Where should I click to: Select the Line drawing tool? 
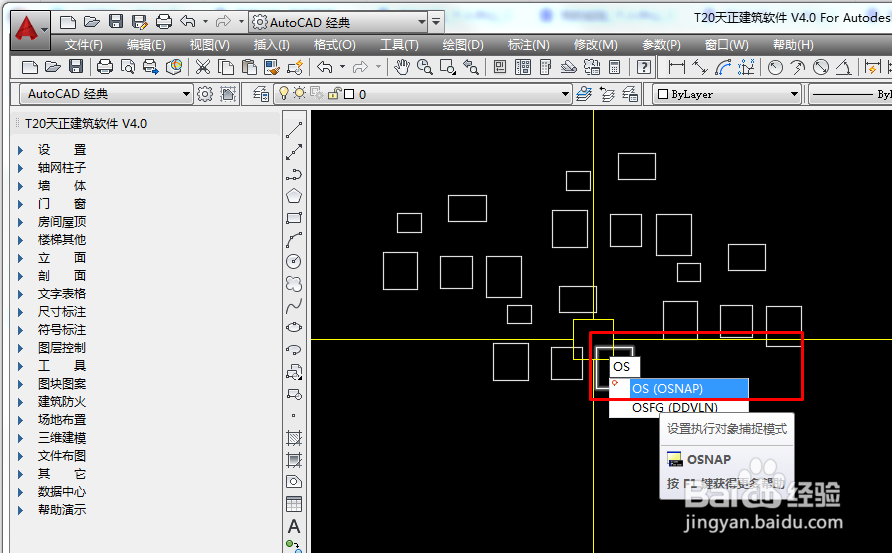(x=294, y=130)
